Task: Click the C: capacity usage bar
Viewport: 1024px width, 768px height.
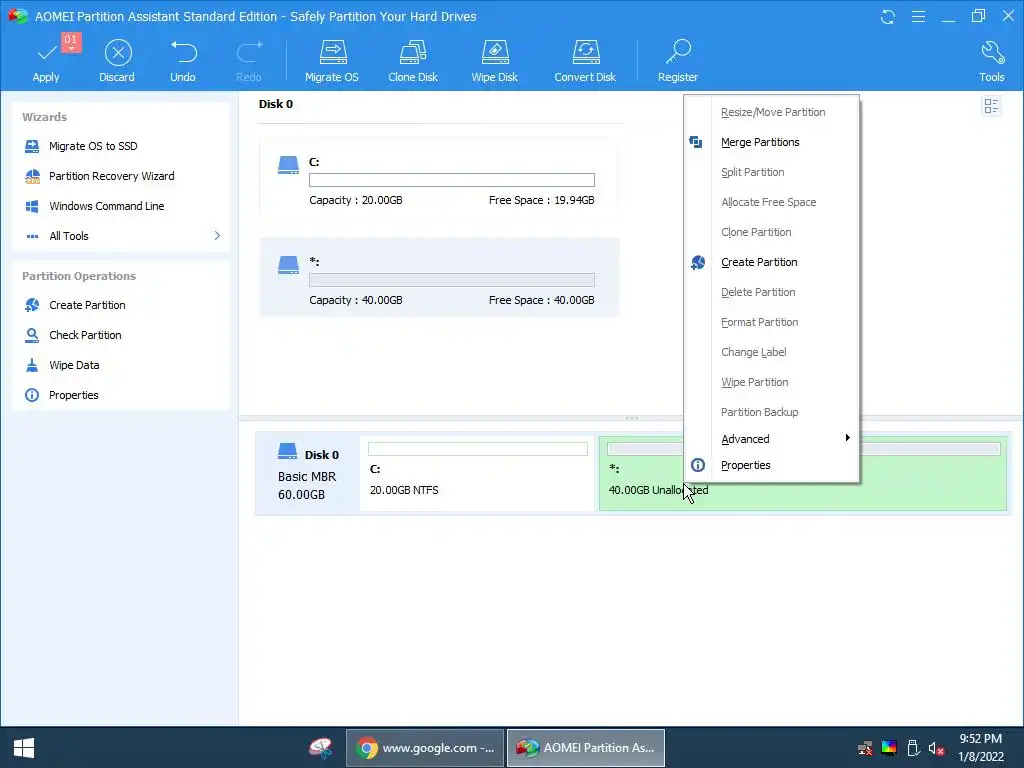Action: [452, 180]
